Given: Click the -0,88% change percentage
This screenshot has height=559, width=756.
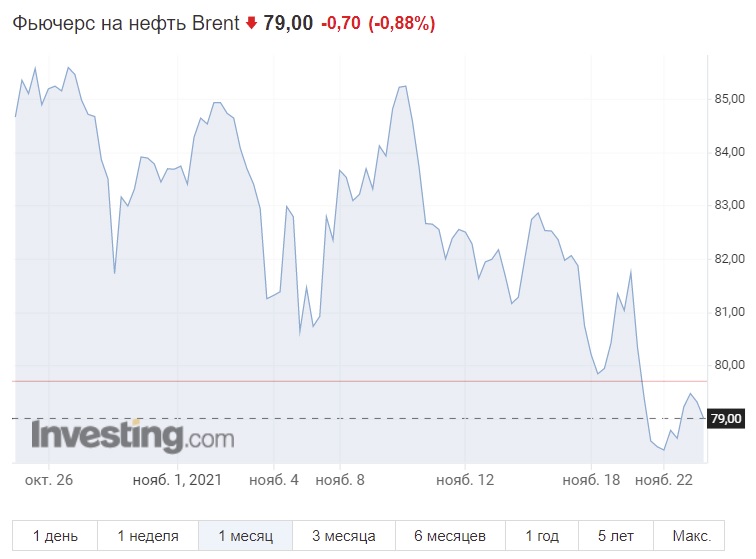Looking at the screenshot, I should tap(402, 23).
